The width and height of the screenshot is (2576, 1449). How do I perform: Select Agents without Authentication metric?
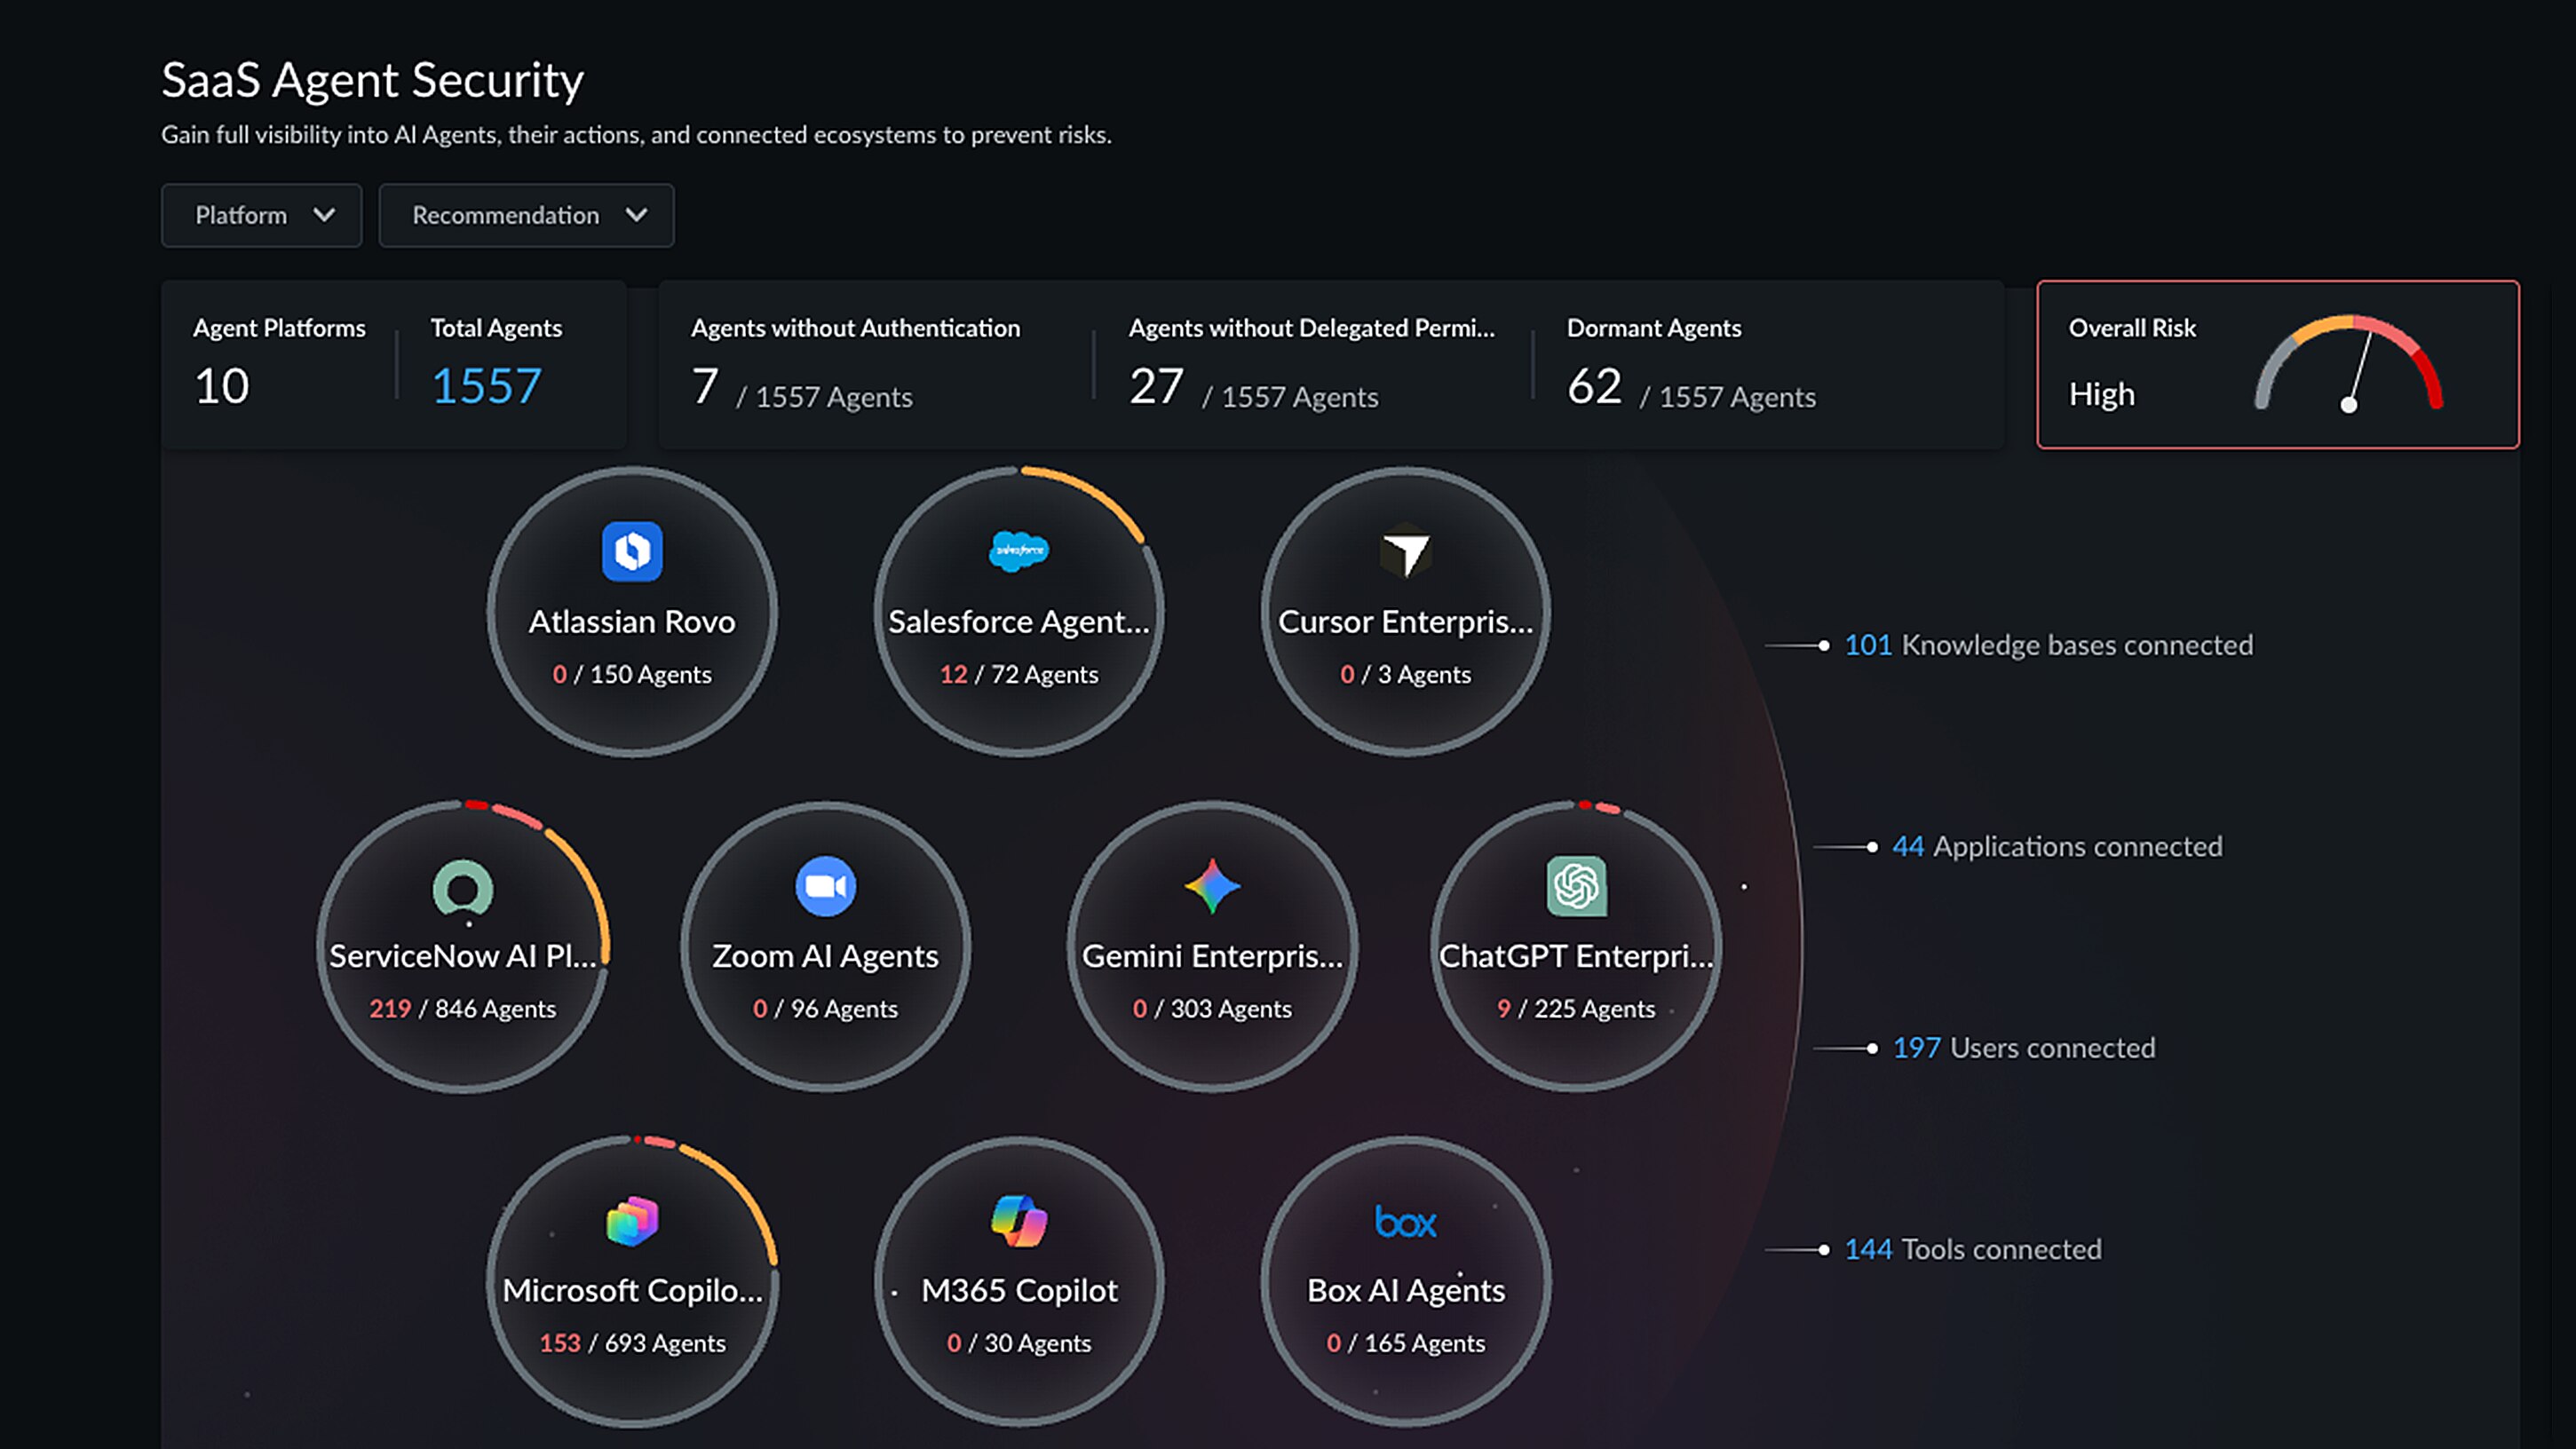tap(855, 364)
